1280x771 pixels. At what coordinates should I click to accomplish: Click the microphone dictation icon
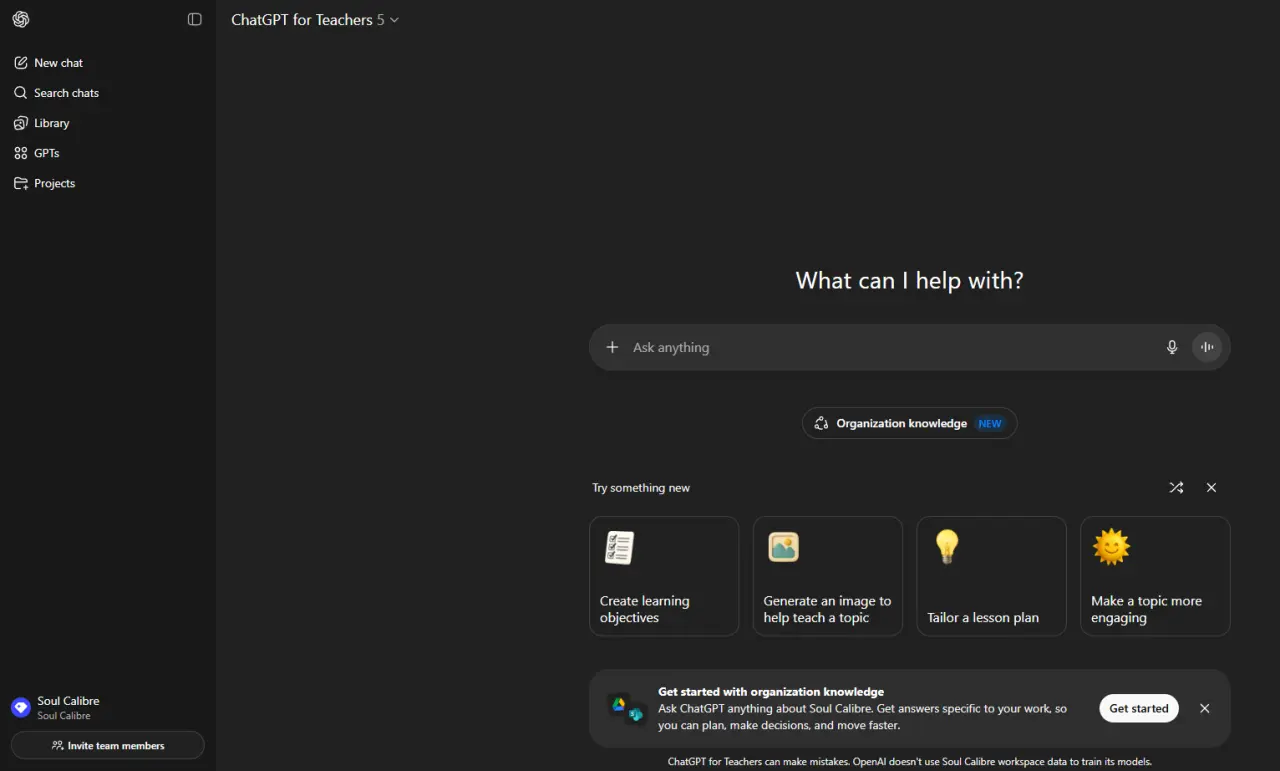coord(1172,347)
